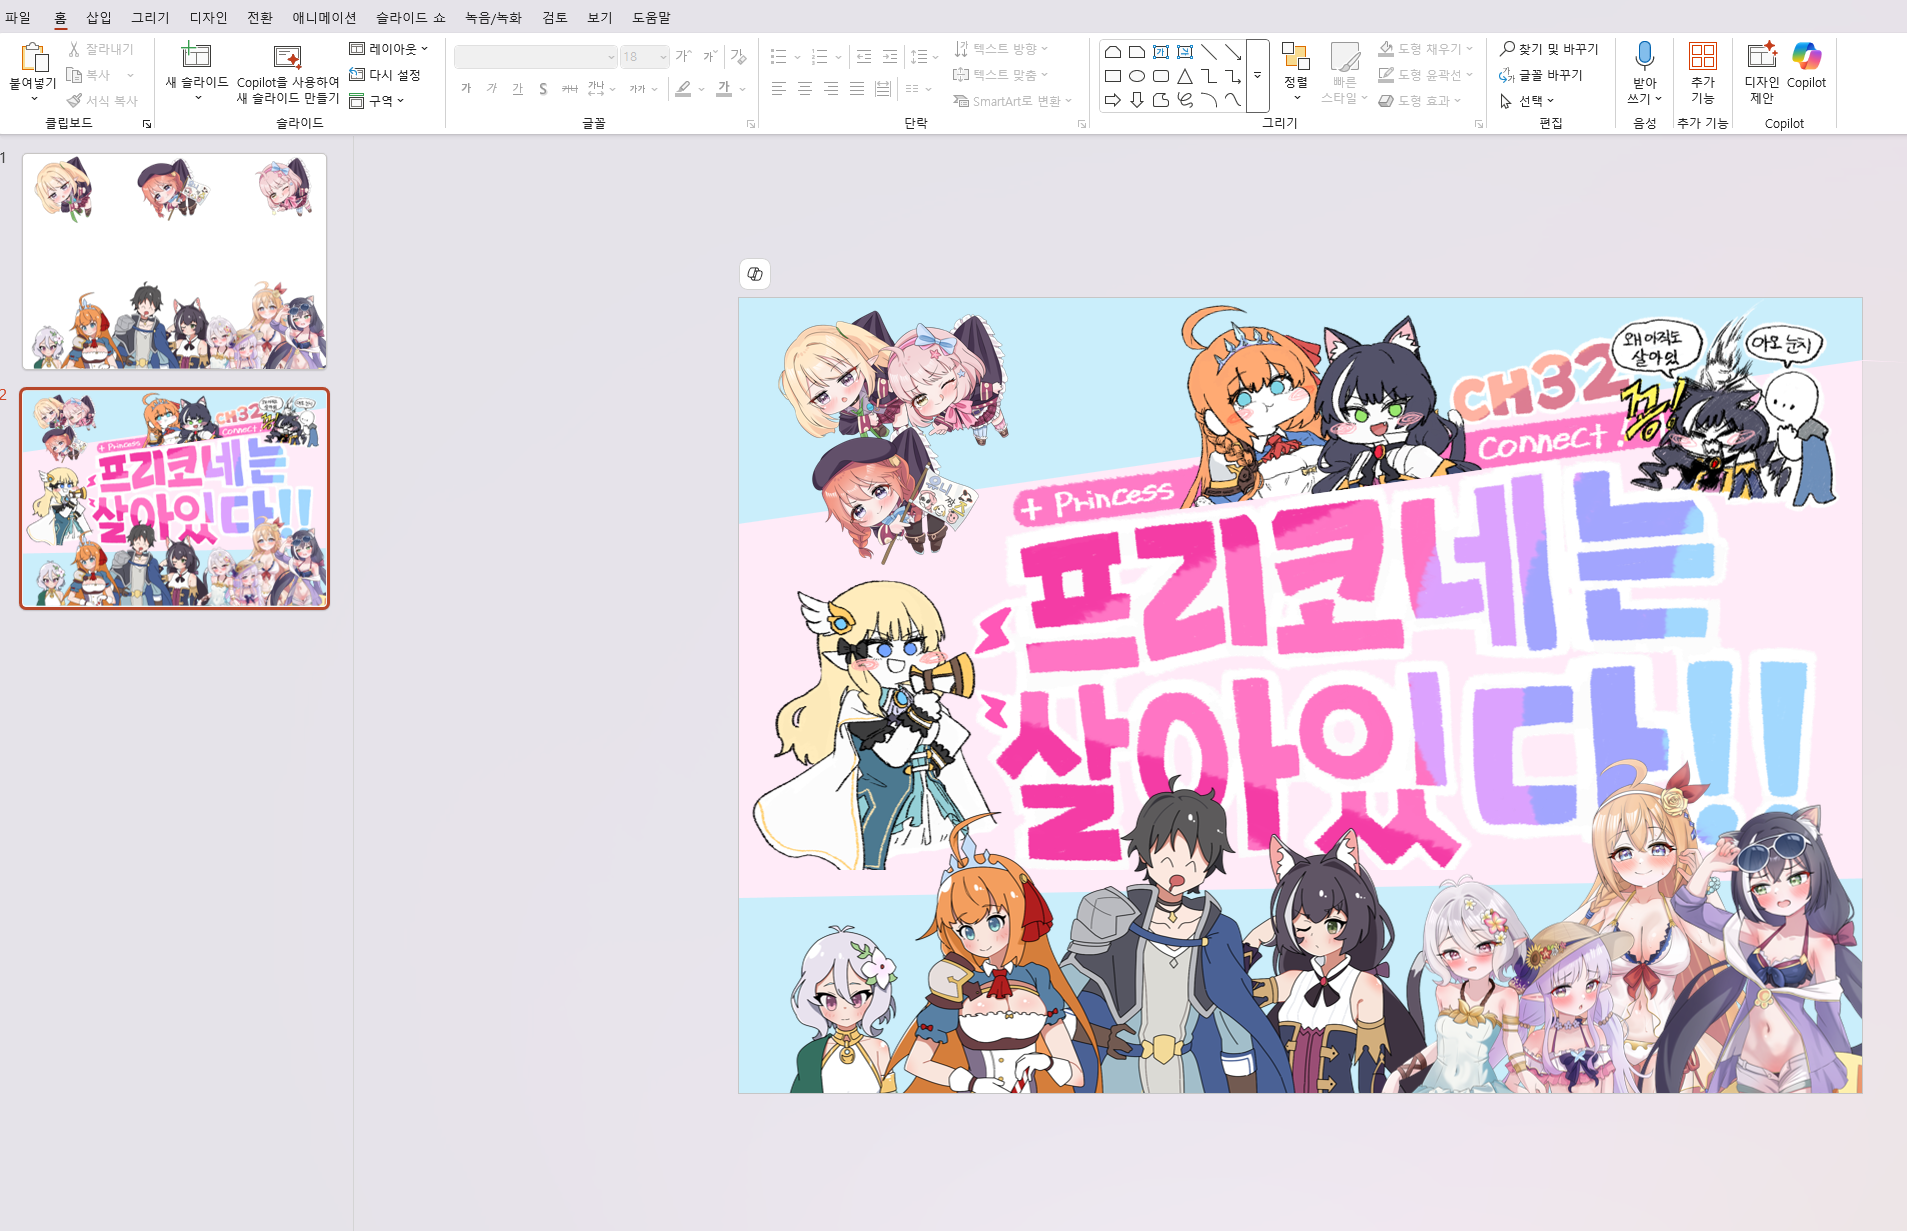
Task: Open 텍스트 방향 text direction dropdown
Action: tap(1000, 48)
